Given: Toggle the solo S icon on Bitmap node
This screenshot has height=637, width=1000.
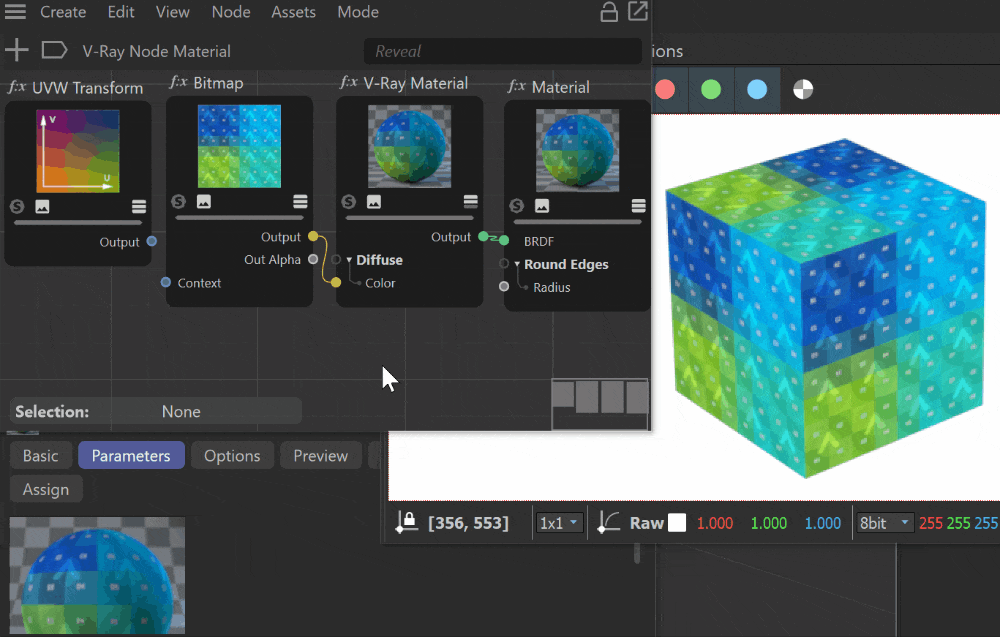Looking at the screenshot, I should coord(179,201).
